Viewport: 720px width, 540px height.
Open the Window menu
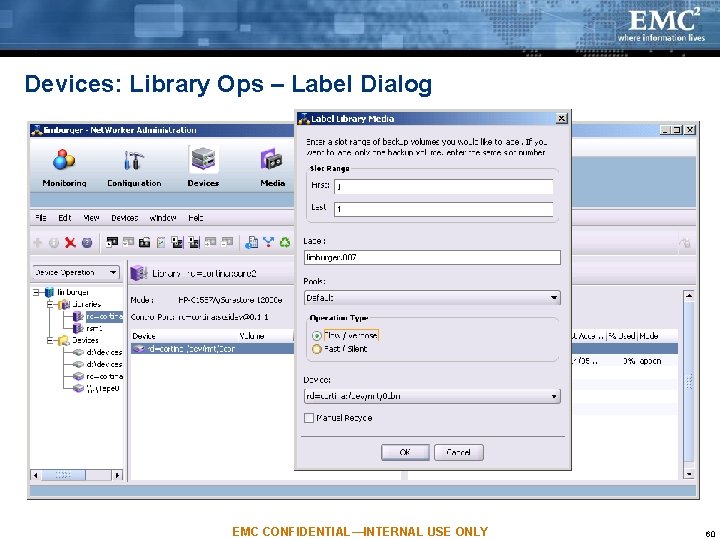coord(163,218)
